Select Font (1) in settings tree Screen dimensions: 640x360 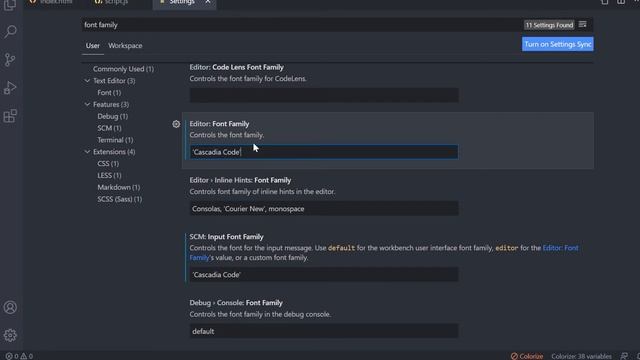point(109,93)
